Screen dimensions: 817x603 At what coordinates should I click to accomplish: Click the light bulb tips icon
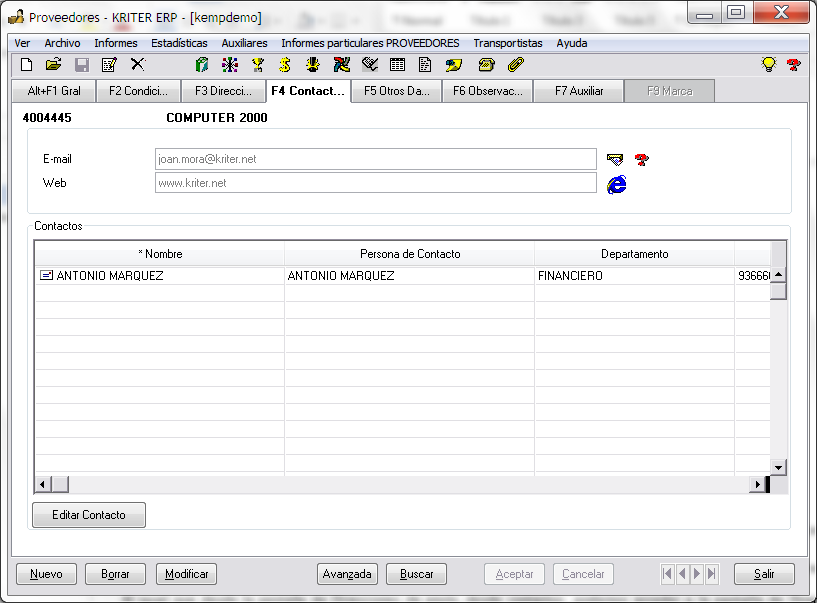(769, 65)
